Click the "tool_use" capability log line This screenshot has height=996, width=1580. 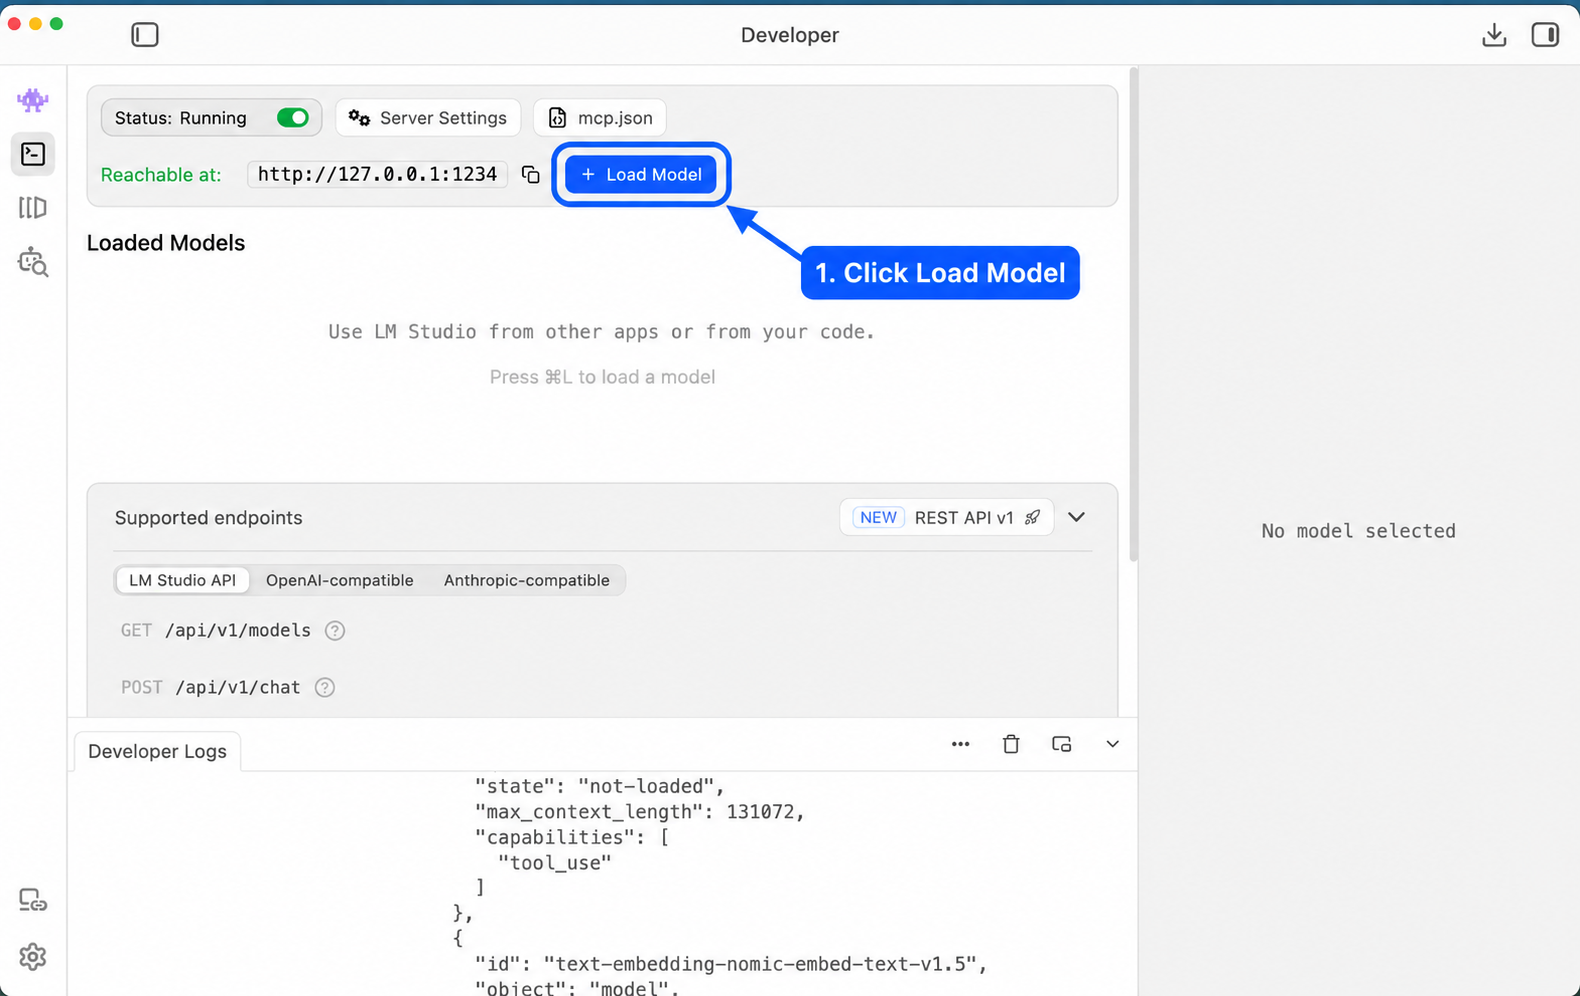[x=555, y=863]
